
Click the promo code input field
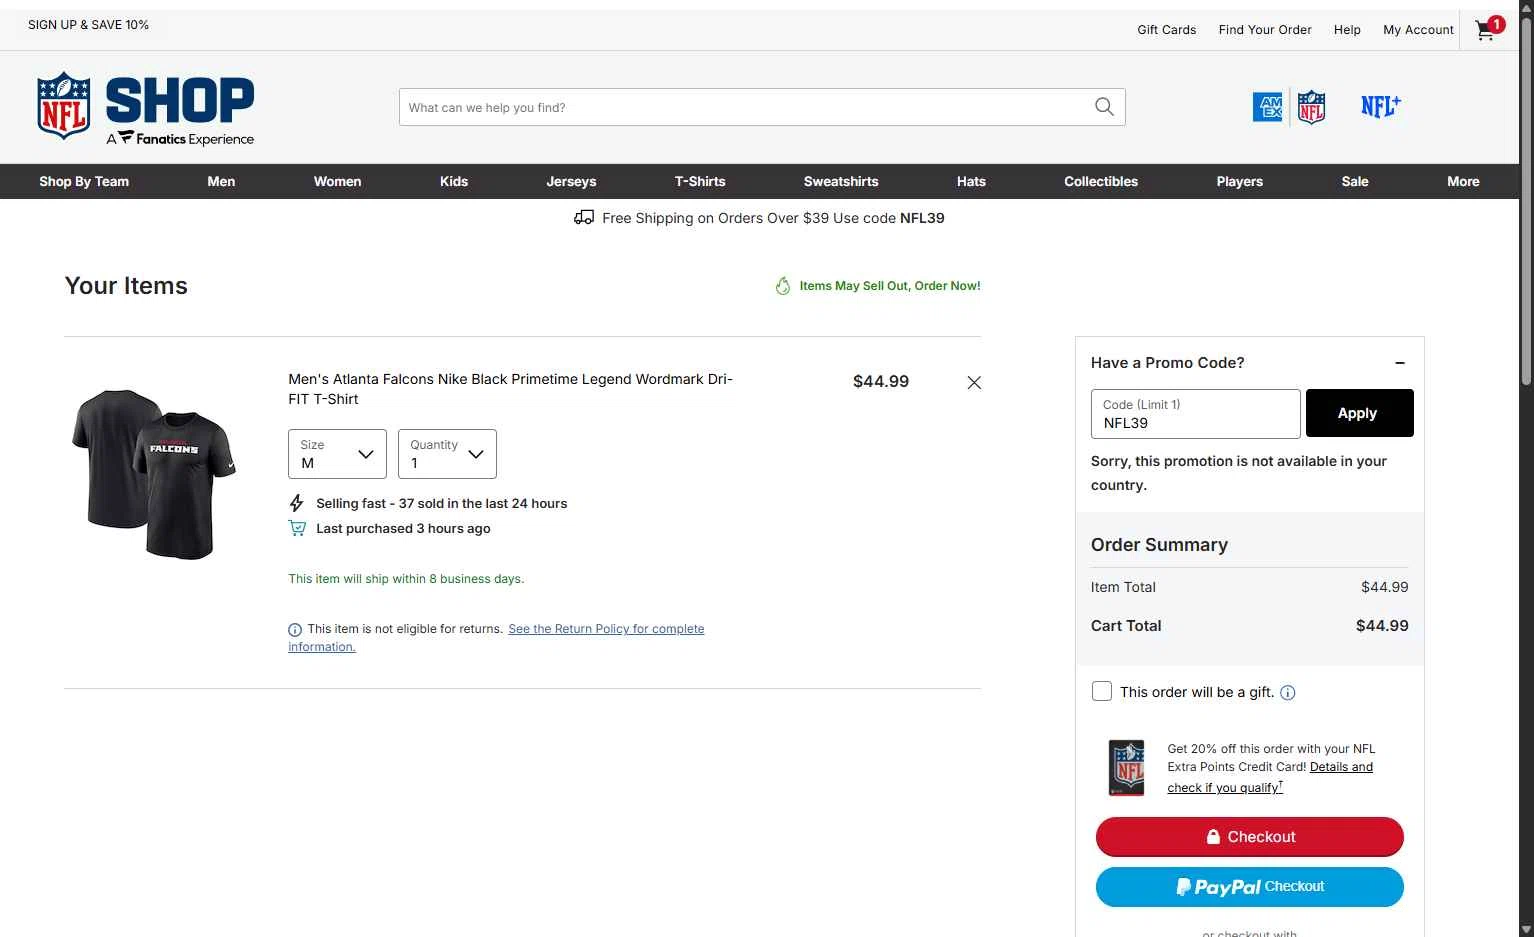[1196, 414]
